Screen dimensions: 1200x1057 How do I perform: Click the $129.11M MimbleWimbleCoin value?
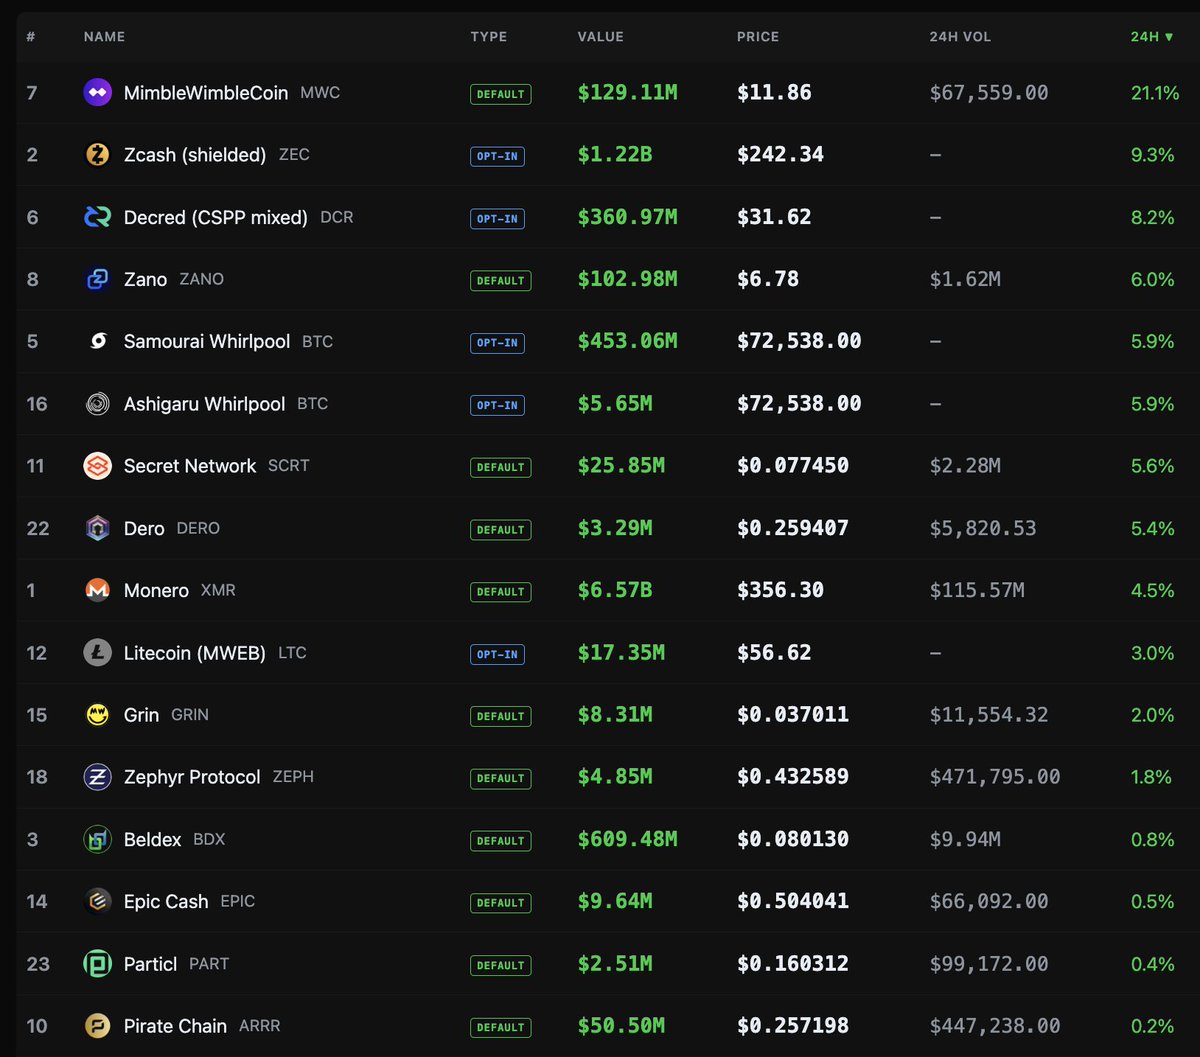pyautogui.click(x=627, y=93)
